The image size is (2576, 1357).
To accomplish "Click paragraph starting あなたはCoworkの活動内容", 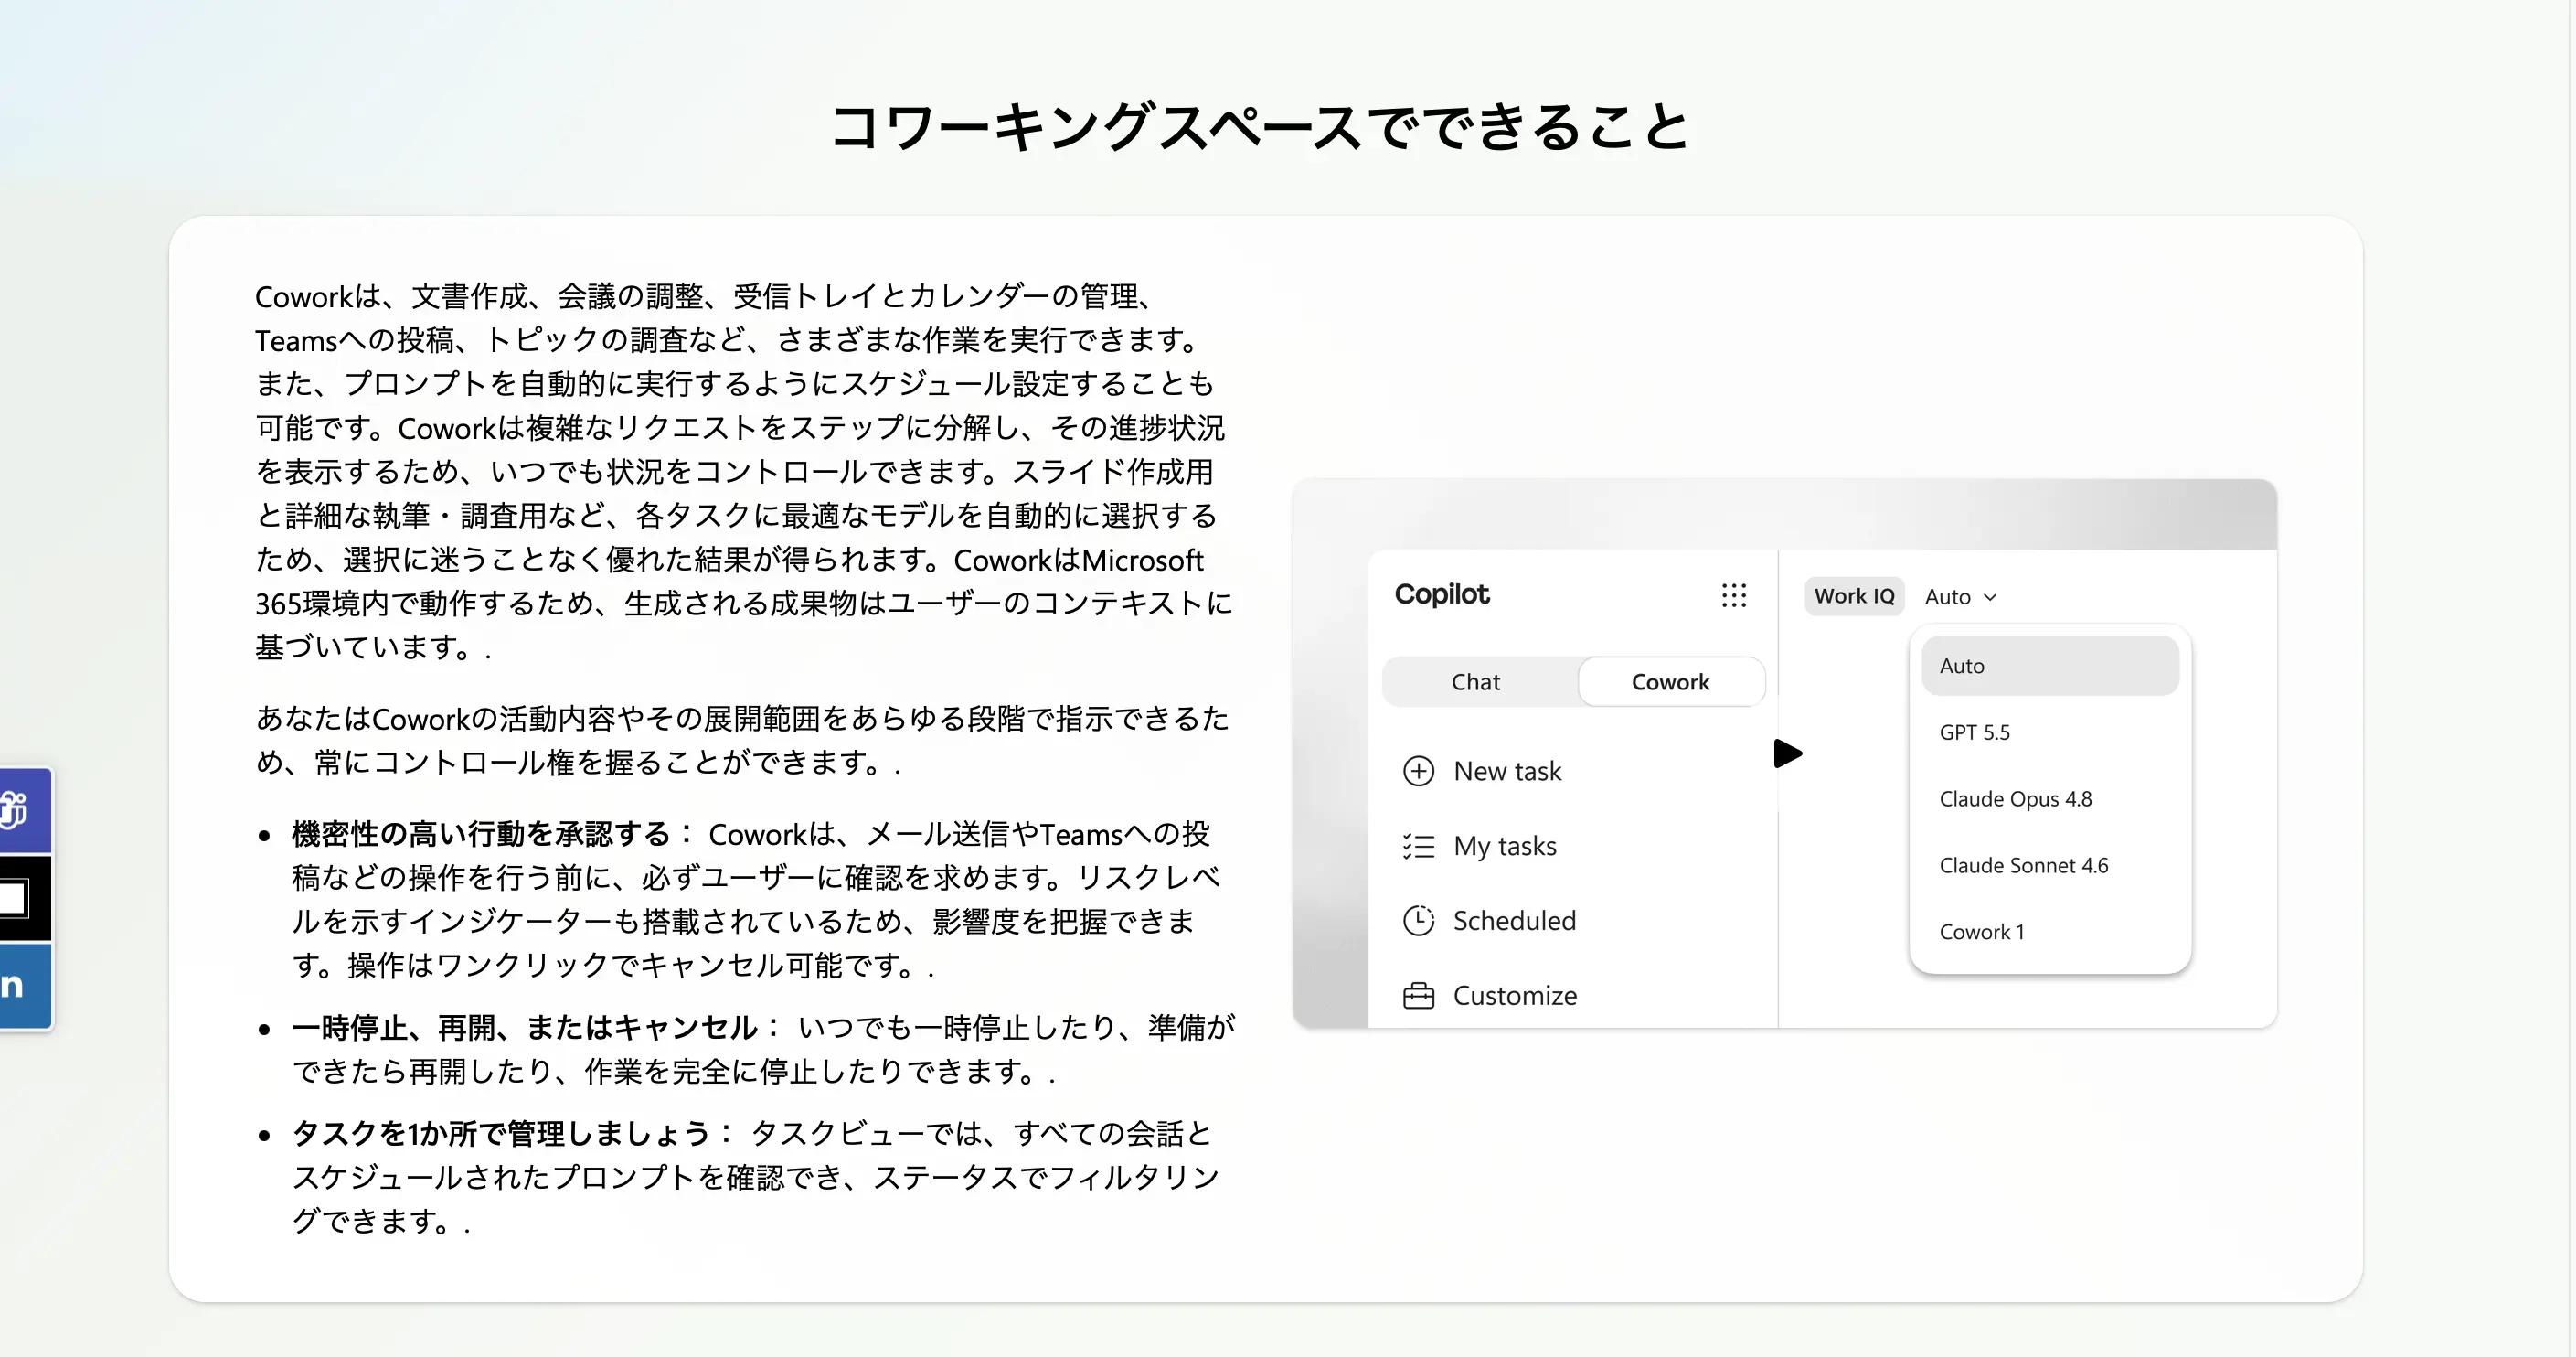I will click(743, 740).
